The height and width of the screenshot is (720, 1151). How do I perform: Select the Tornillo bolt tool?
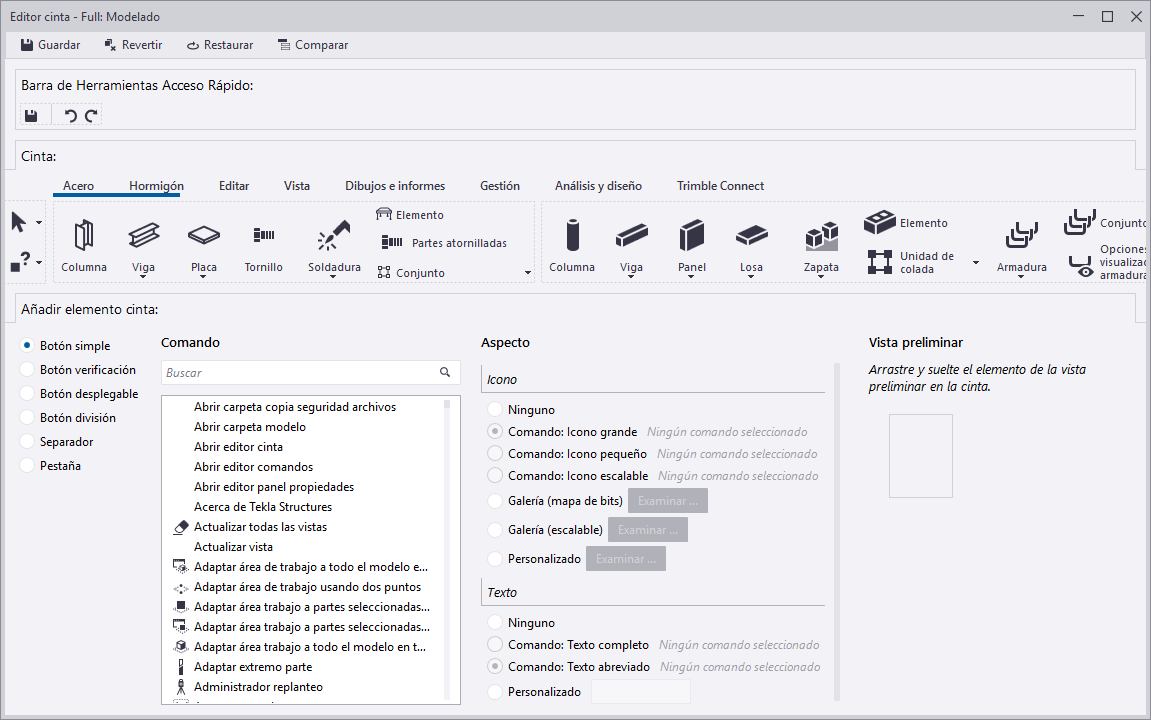tap(264, 236)
